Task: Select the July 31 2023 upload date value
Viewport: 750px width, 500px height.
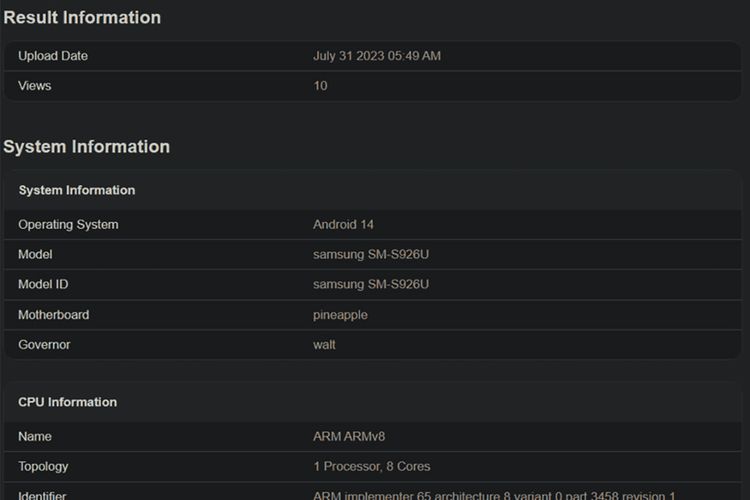Action: [x=377, y=56]
